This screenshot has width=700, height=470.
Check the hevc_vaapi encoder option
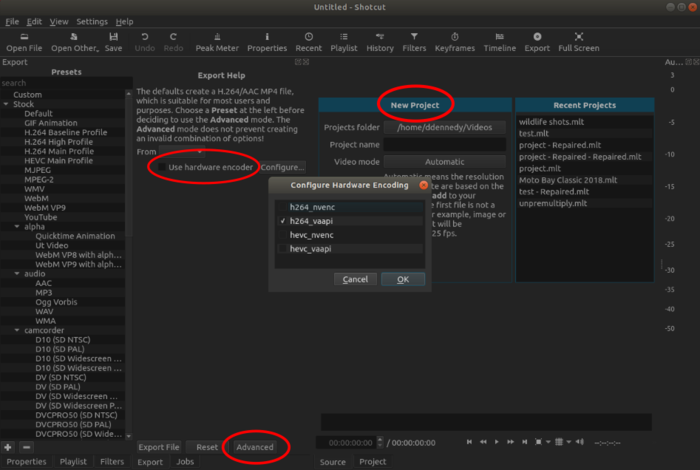tap(285, 248)
